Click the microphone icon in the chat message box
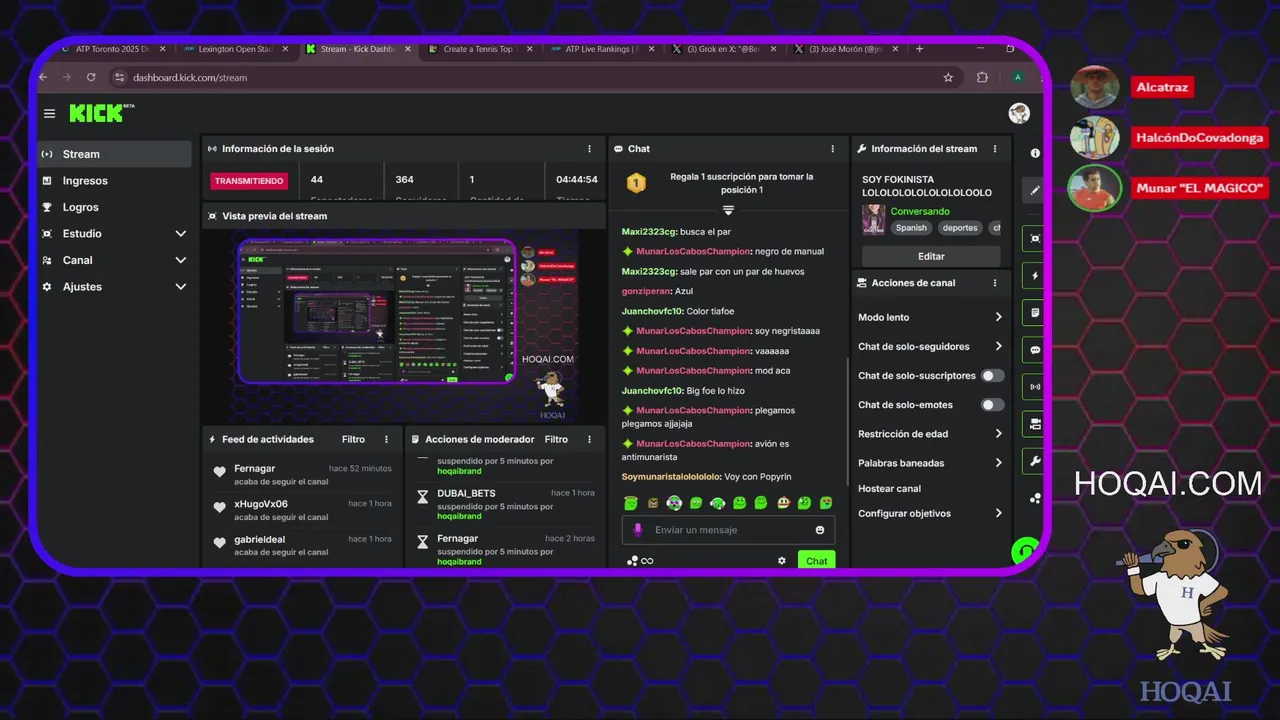The width and height of the screenshot is (1280, 720). click(638, 530)
